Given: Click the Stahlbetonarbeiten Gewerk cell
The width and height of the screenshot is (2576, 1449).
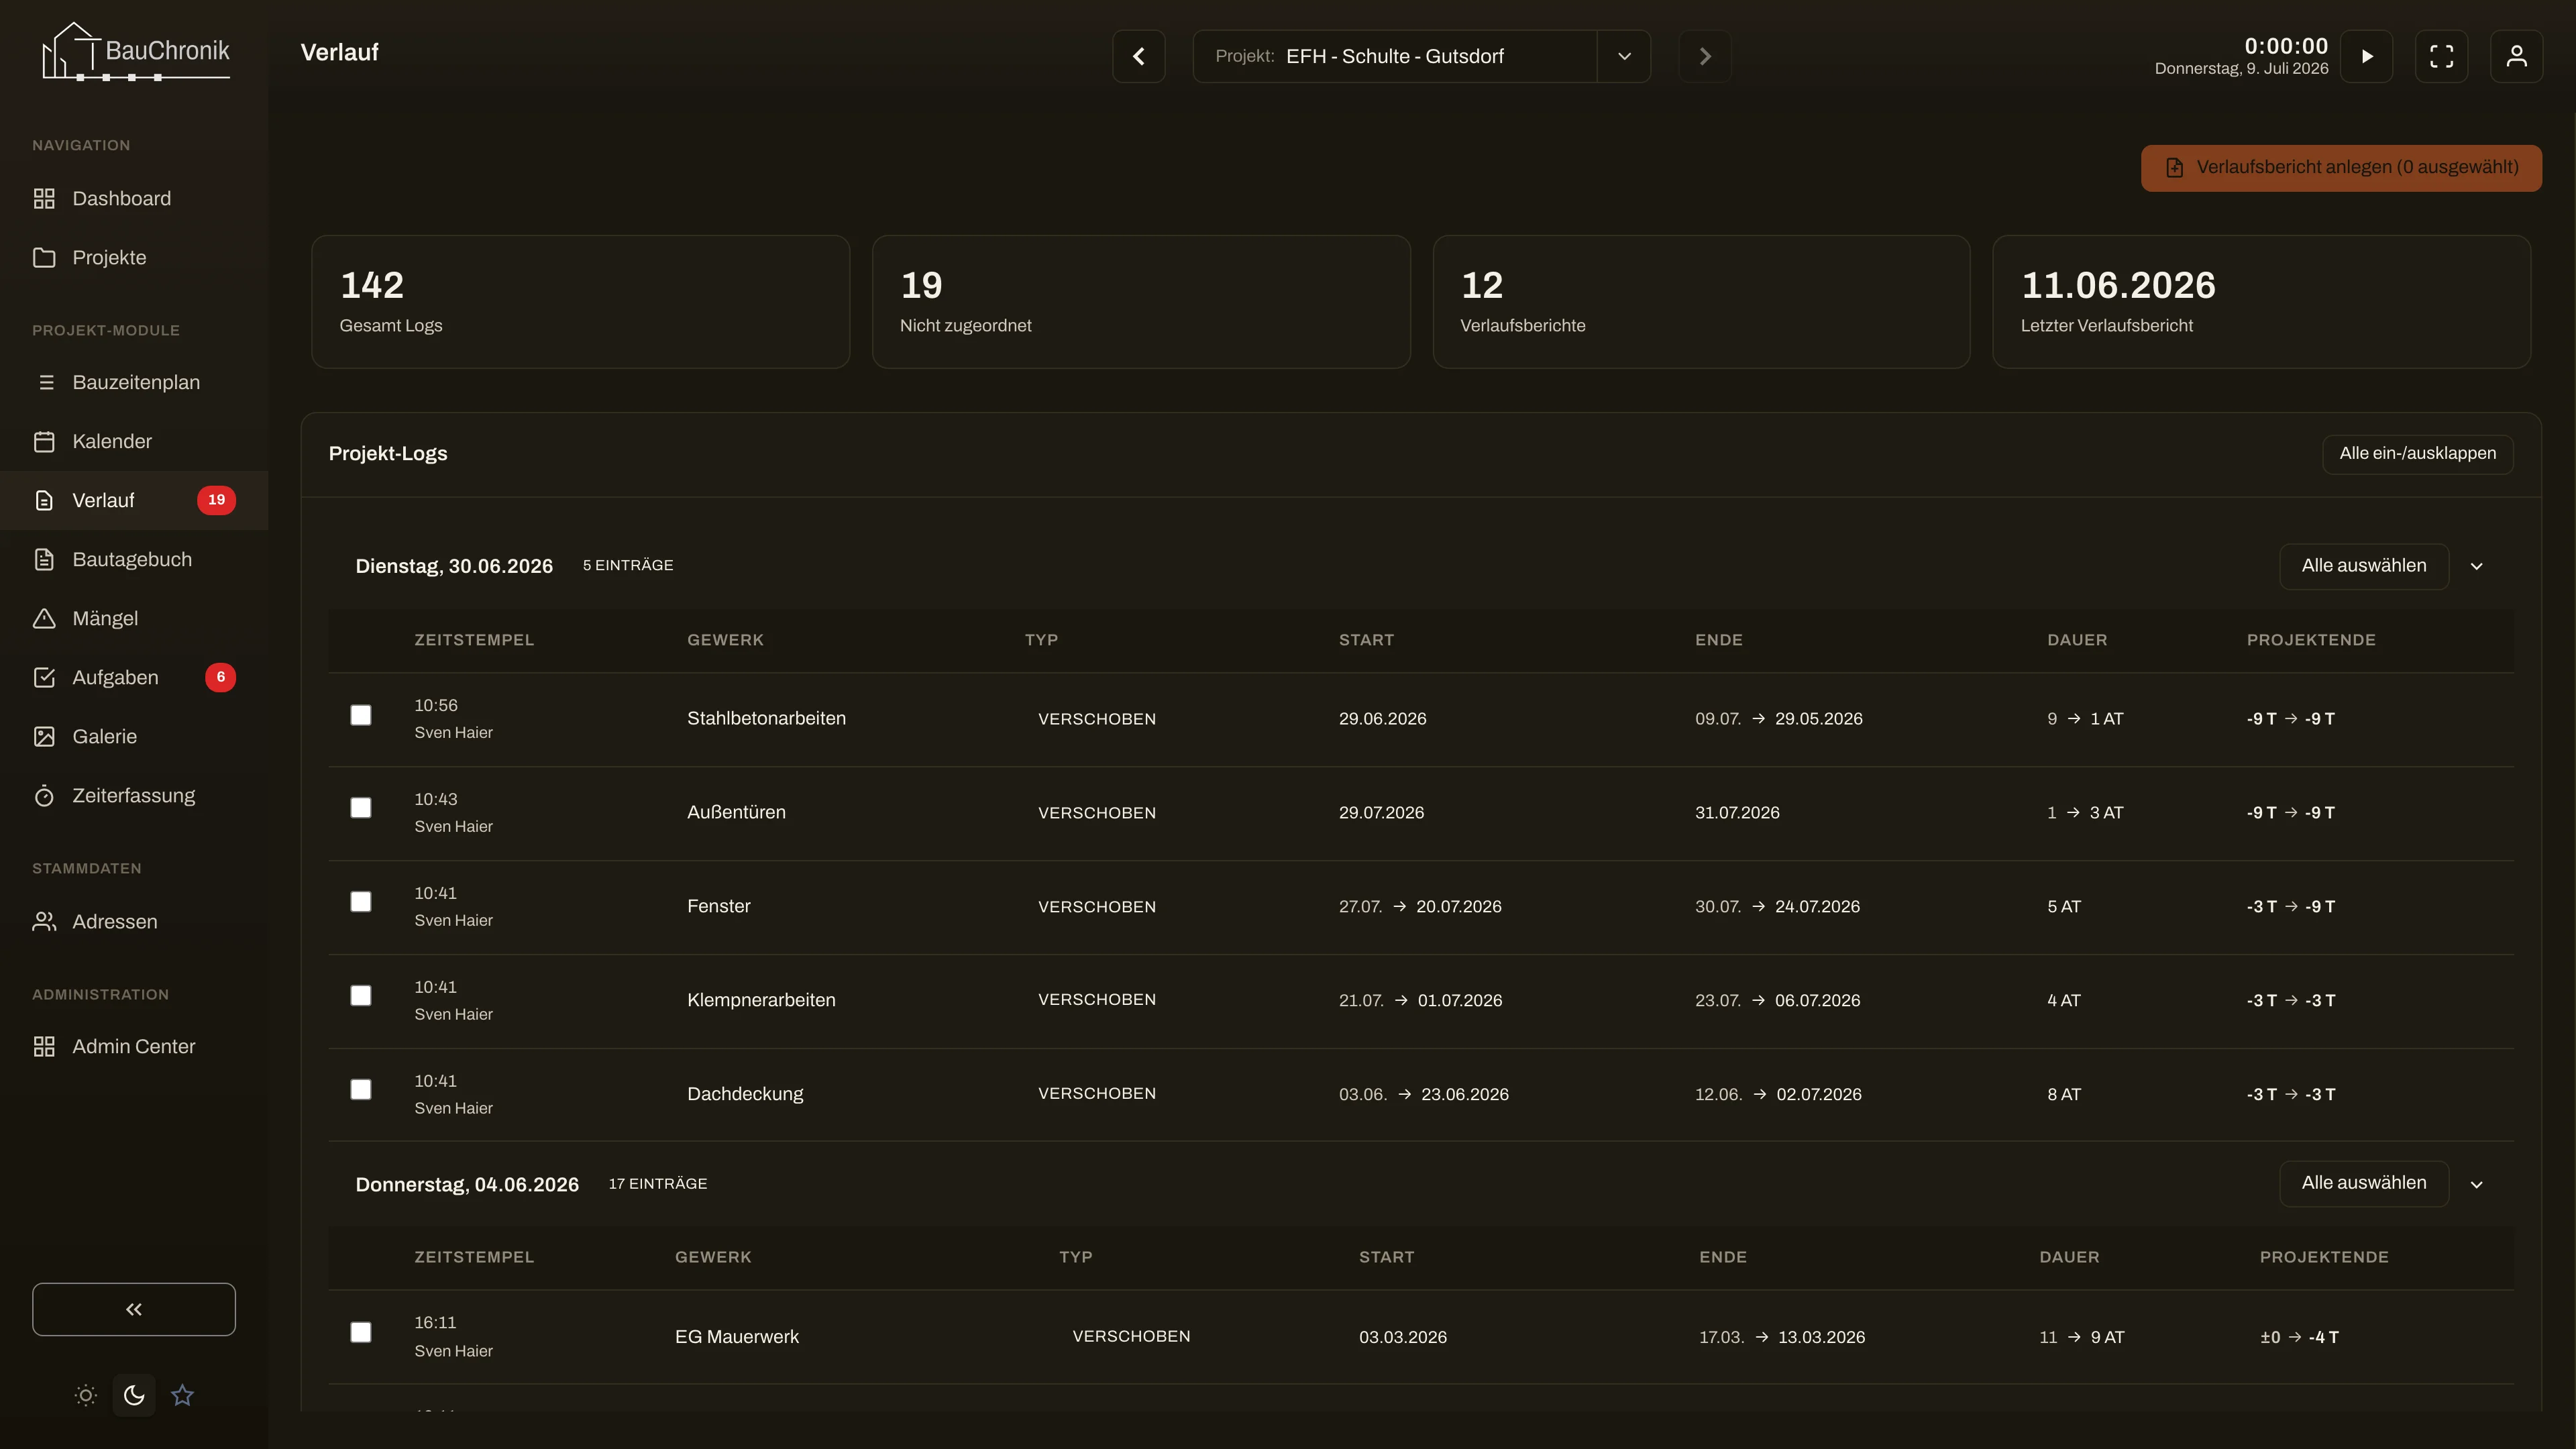Looking at the screenshot, I should [766, 718].
